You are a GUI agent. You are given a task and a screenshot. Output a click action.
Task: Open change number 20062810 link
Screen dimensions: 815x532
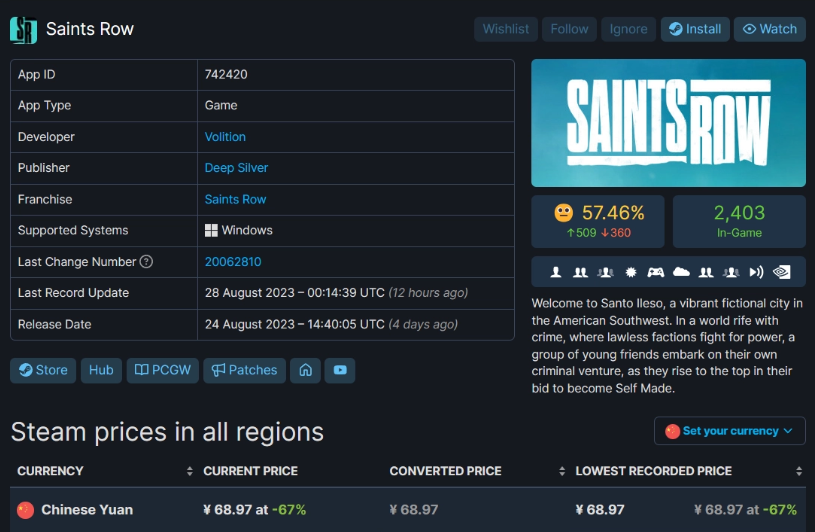click(x=233, y=261)
